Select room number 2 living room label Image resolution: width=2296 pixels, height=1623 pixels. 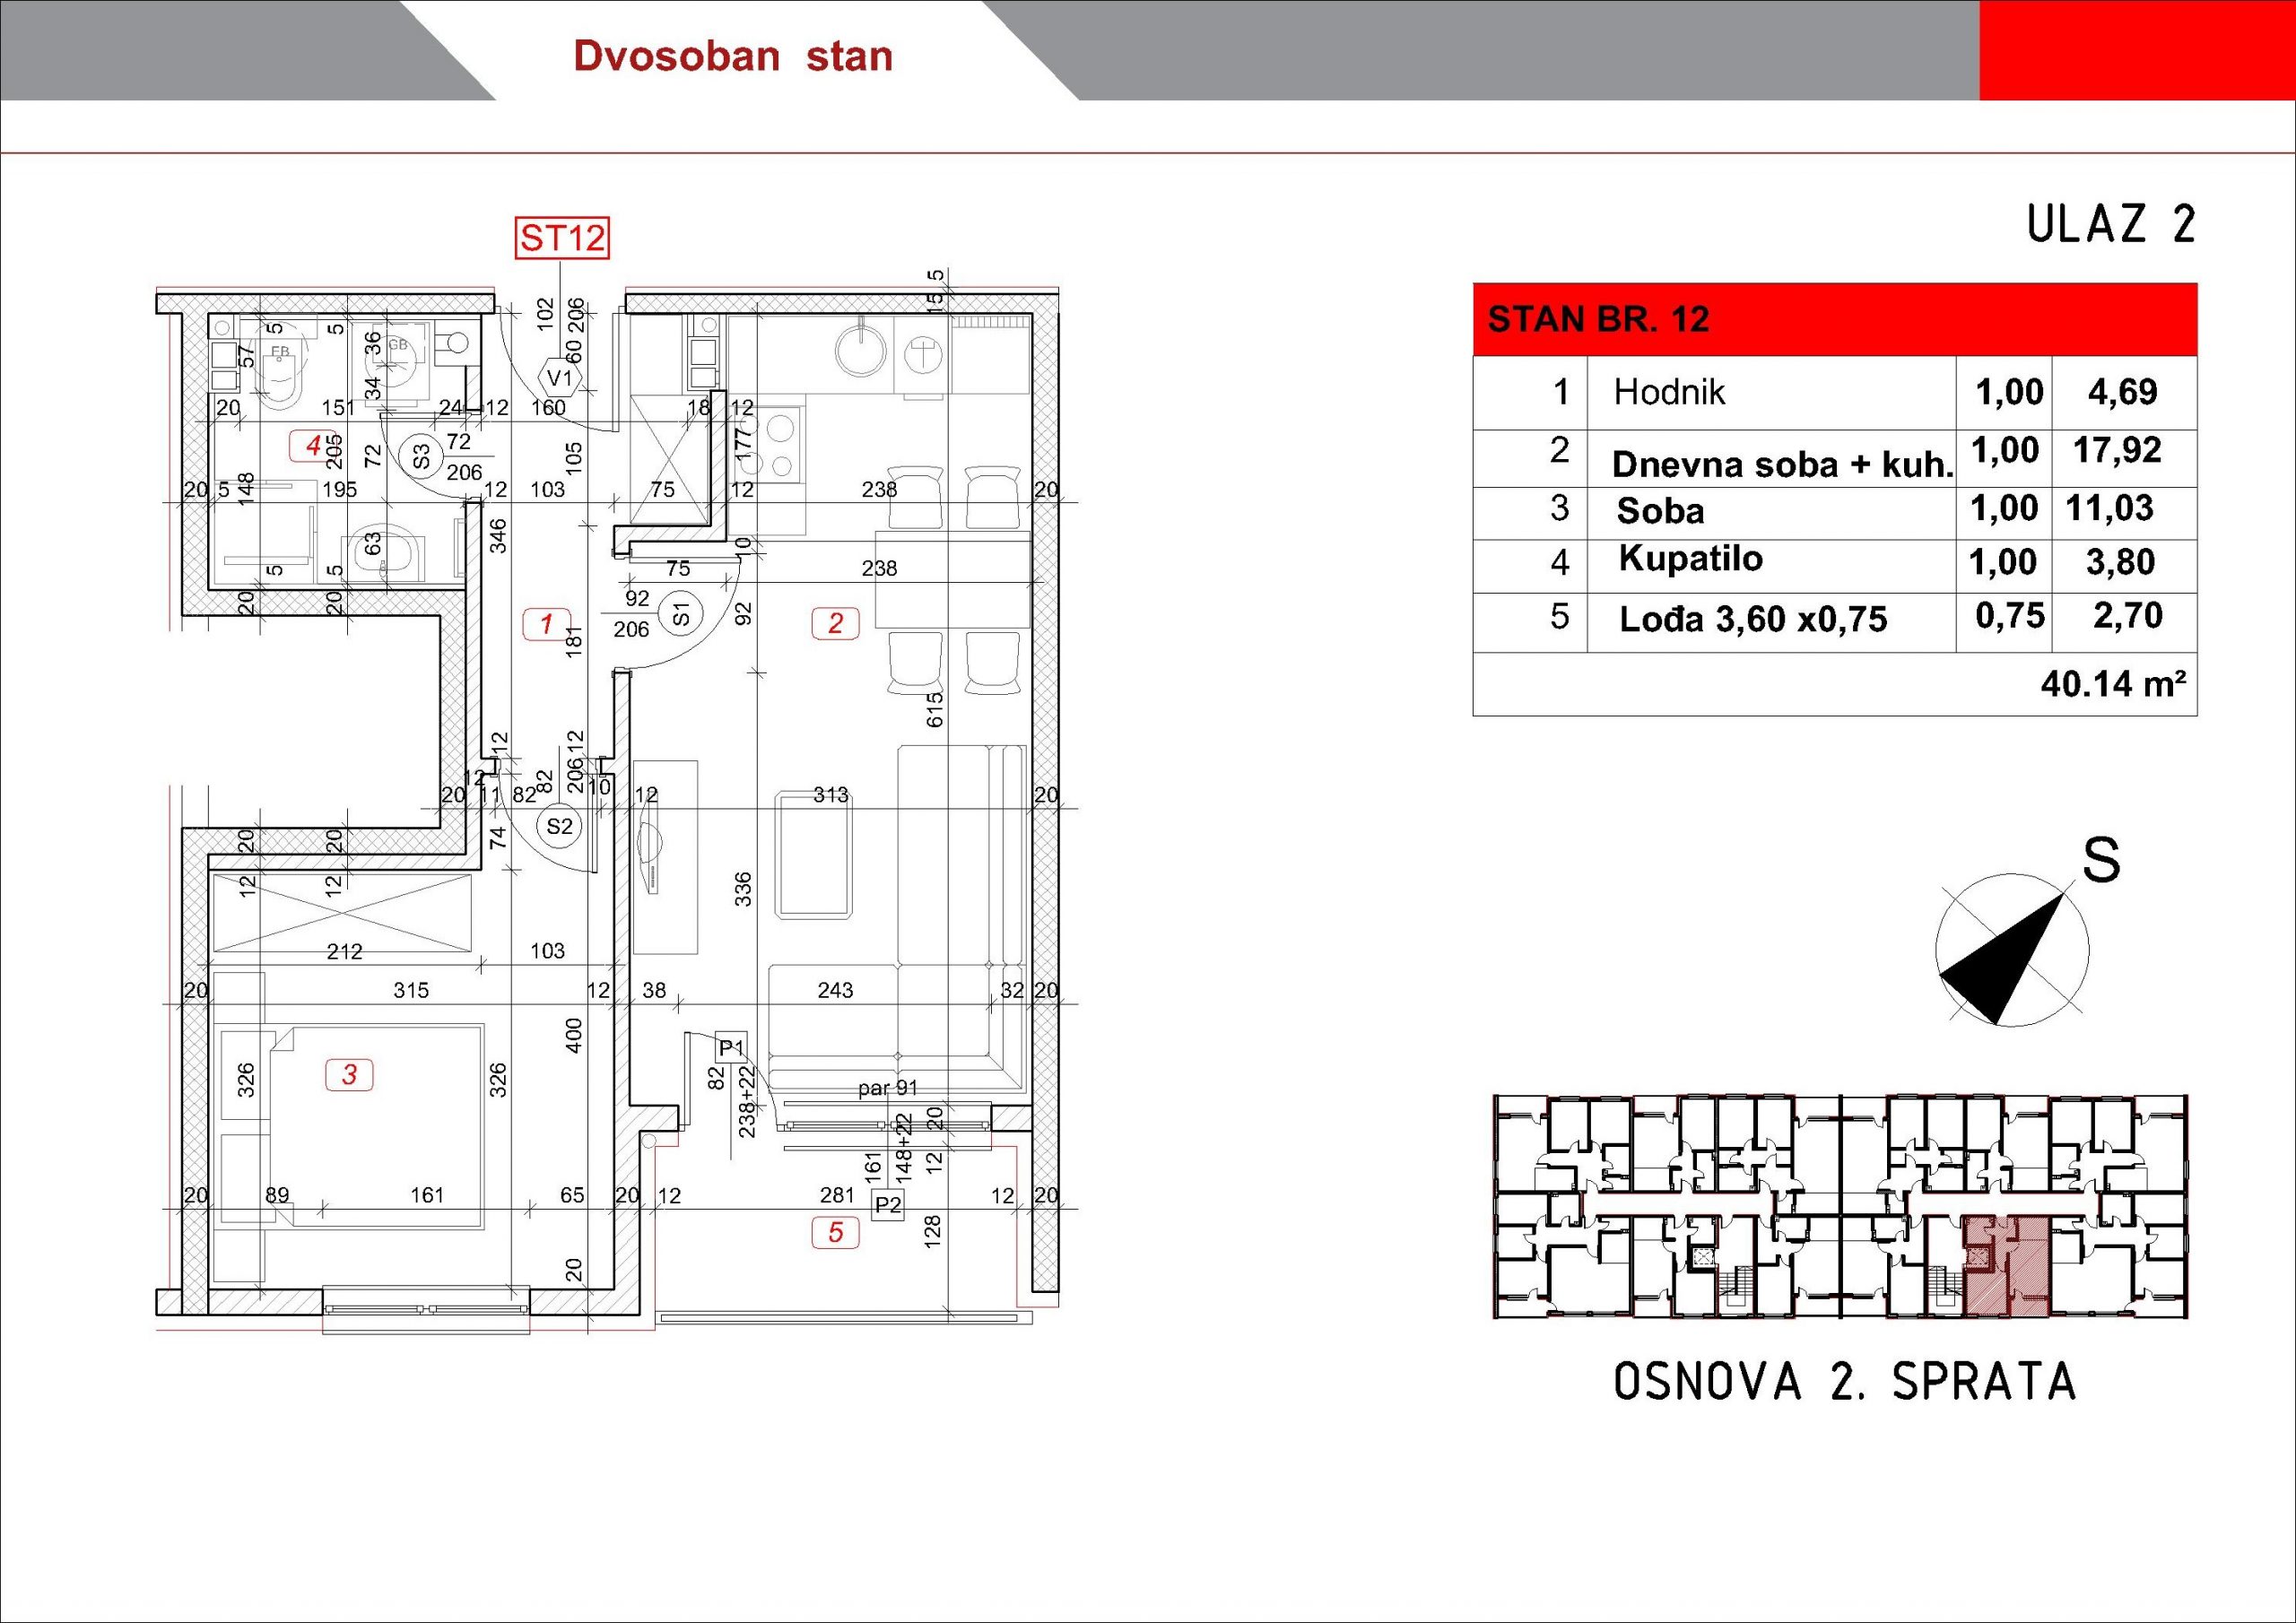(x=835, y=624)
